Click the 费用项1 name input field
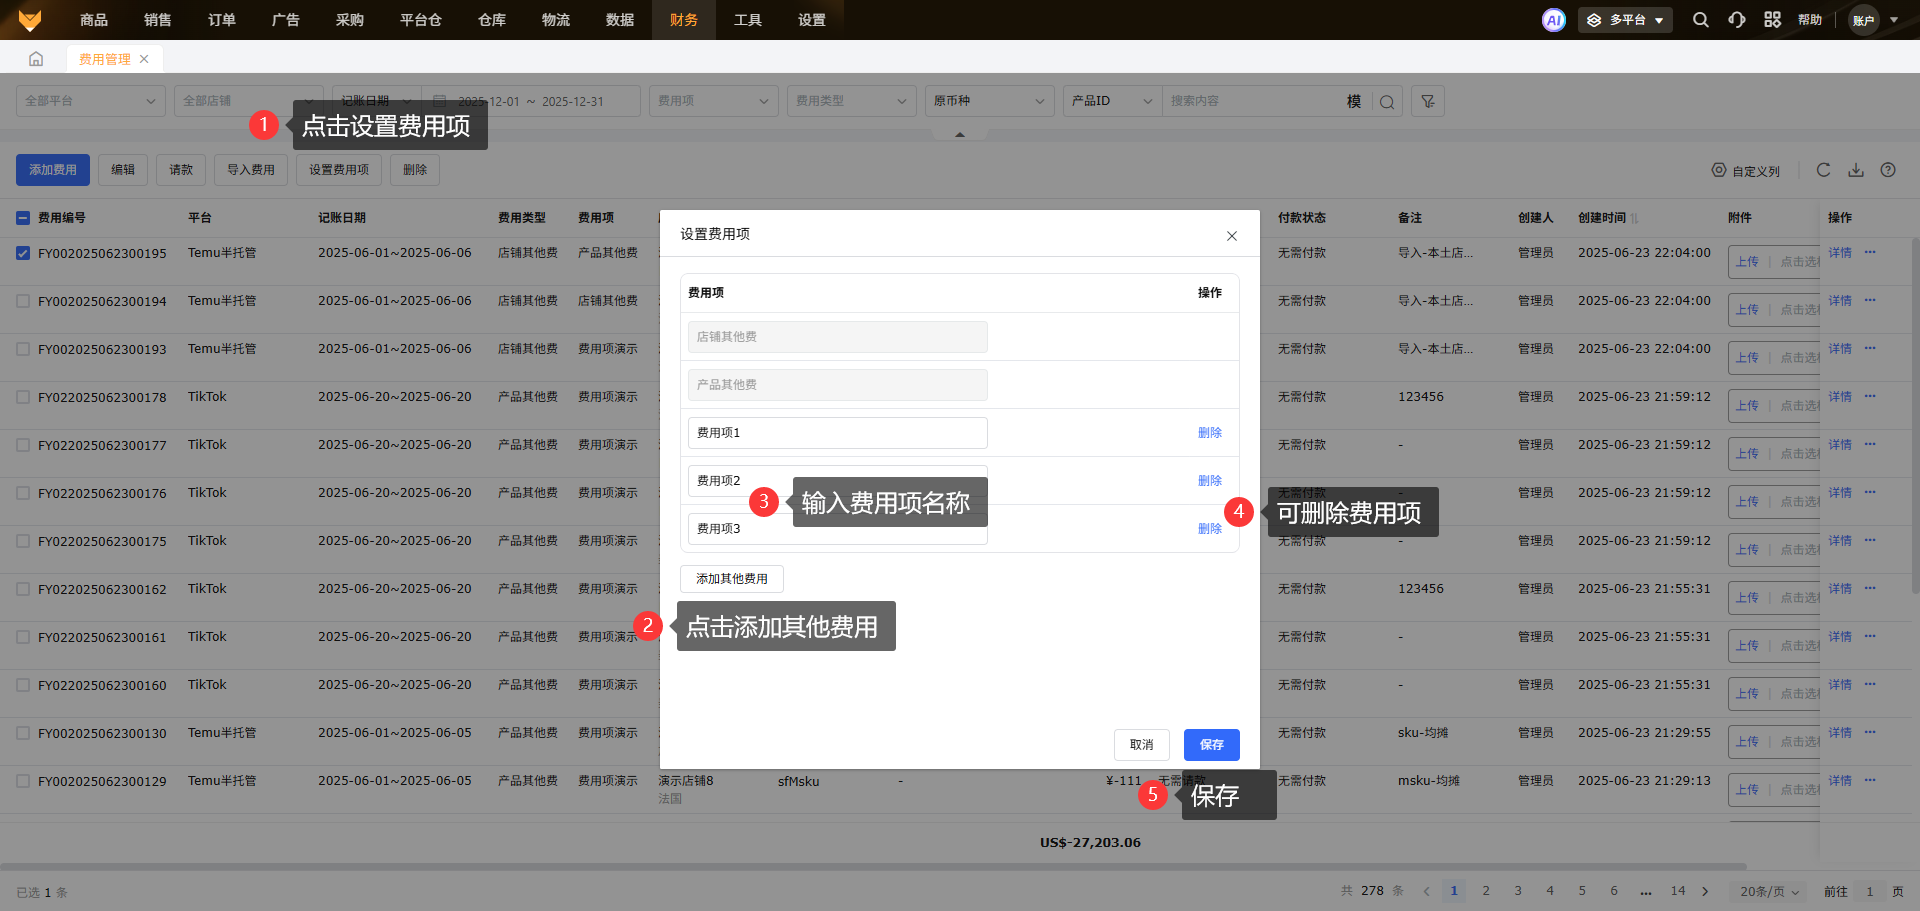The image size is (1920, 911). (x=837, y=433)
